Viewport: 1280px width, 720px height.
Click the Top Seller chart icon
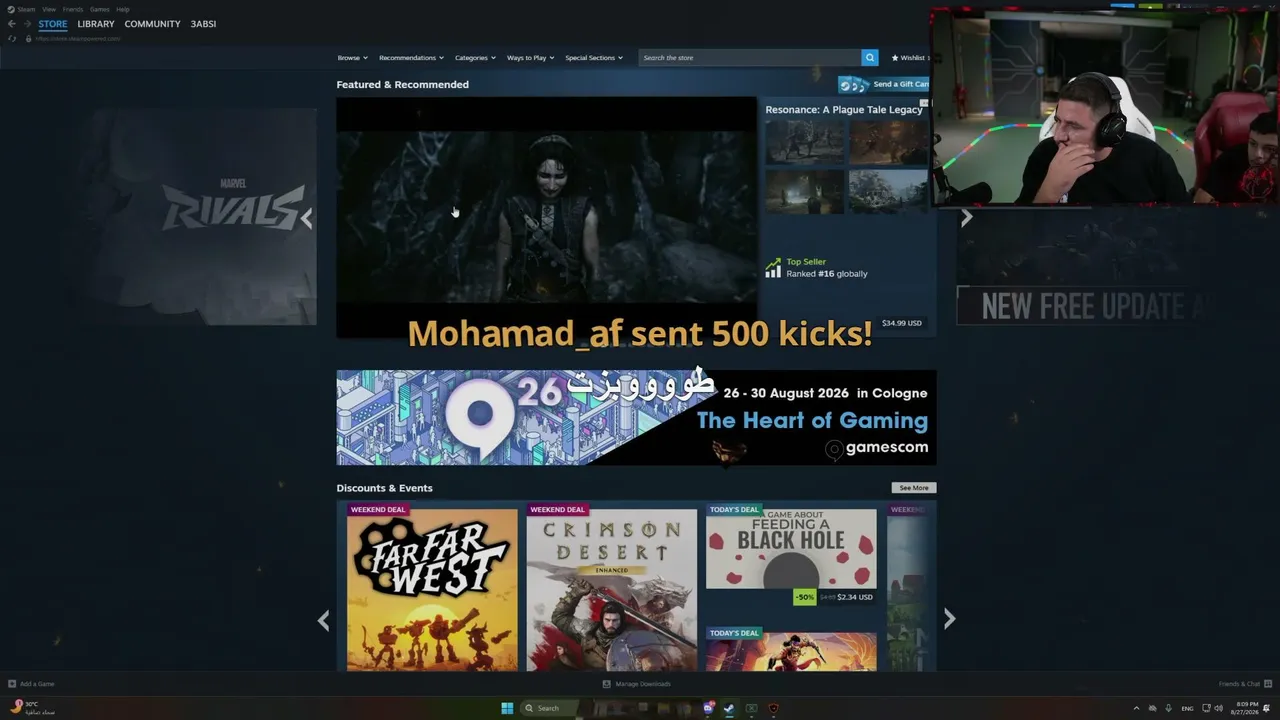tap(773, 268)
